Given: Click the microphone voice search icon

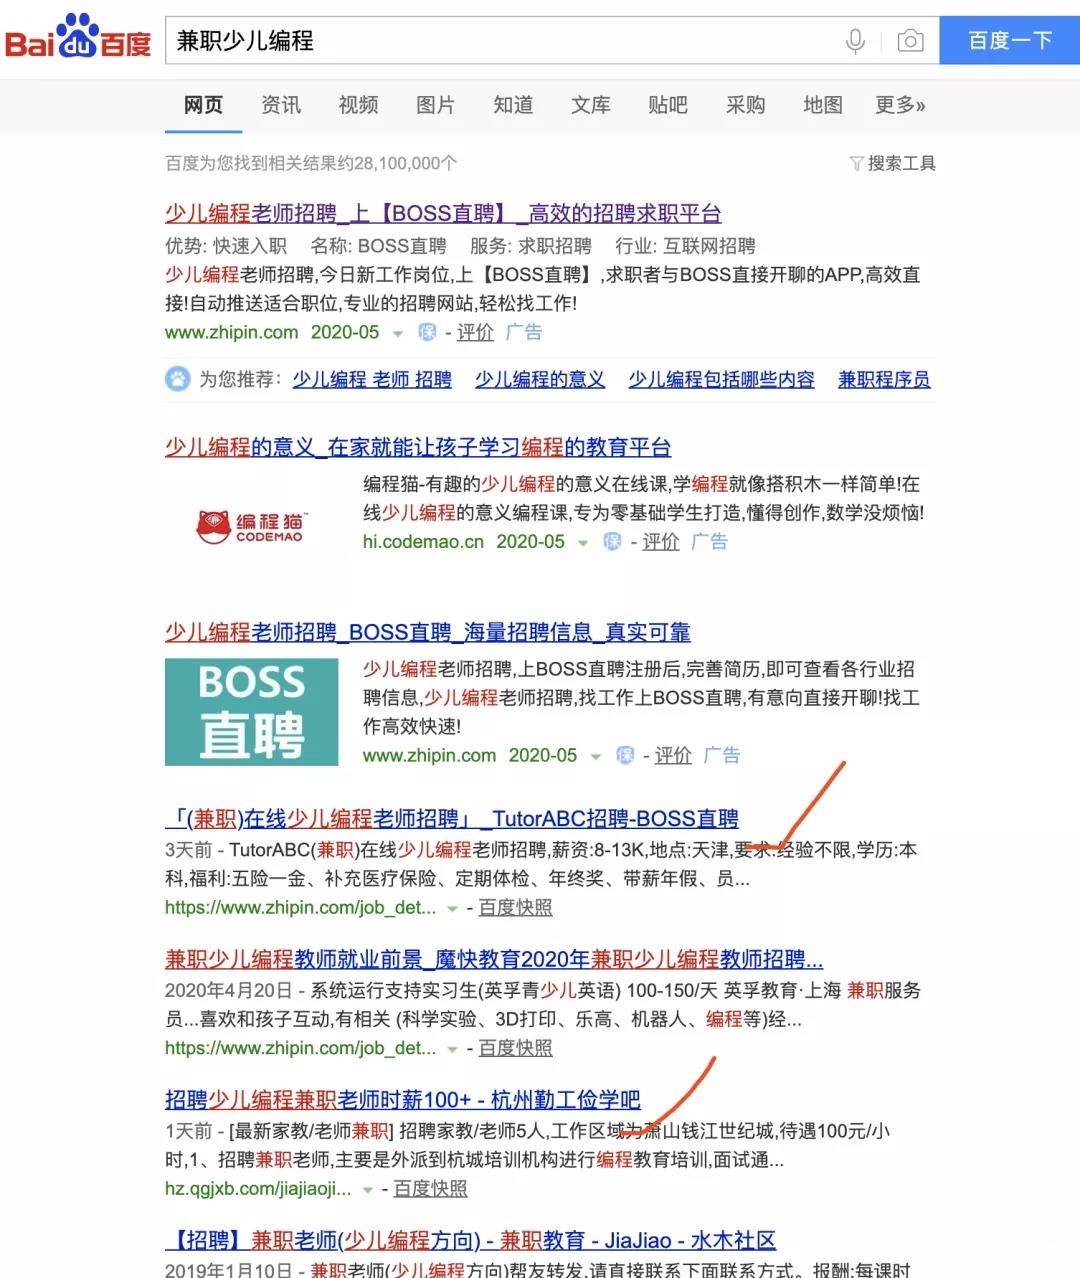Looking at the screenshot, I should [x=855, y=41].
